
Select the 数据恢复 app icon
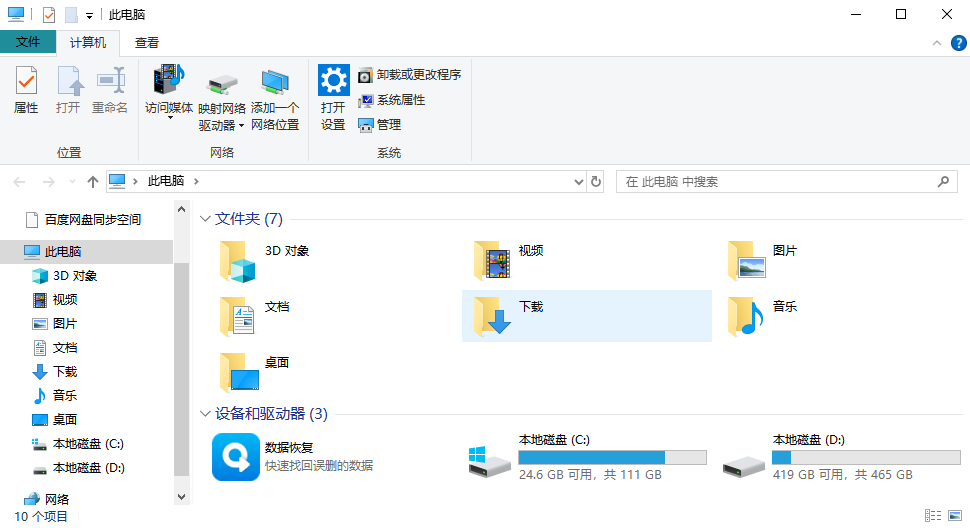236,457
